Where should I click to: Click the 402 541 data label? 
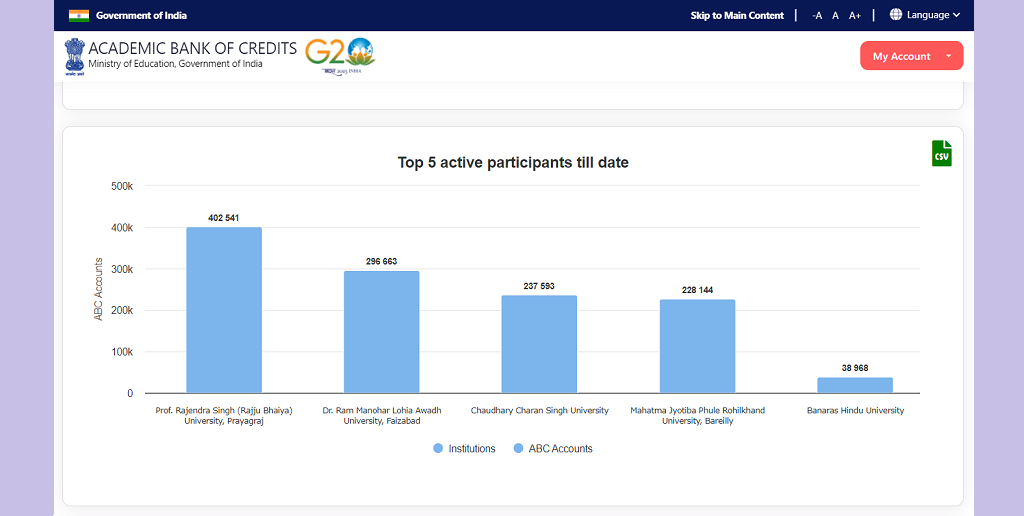[224, 218]
